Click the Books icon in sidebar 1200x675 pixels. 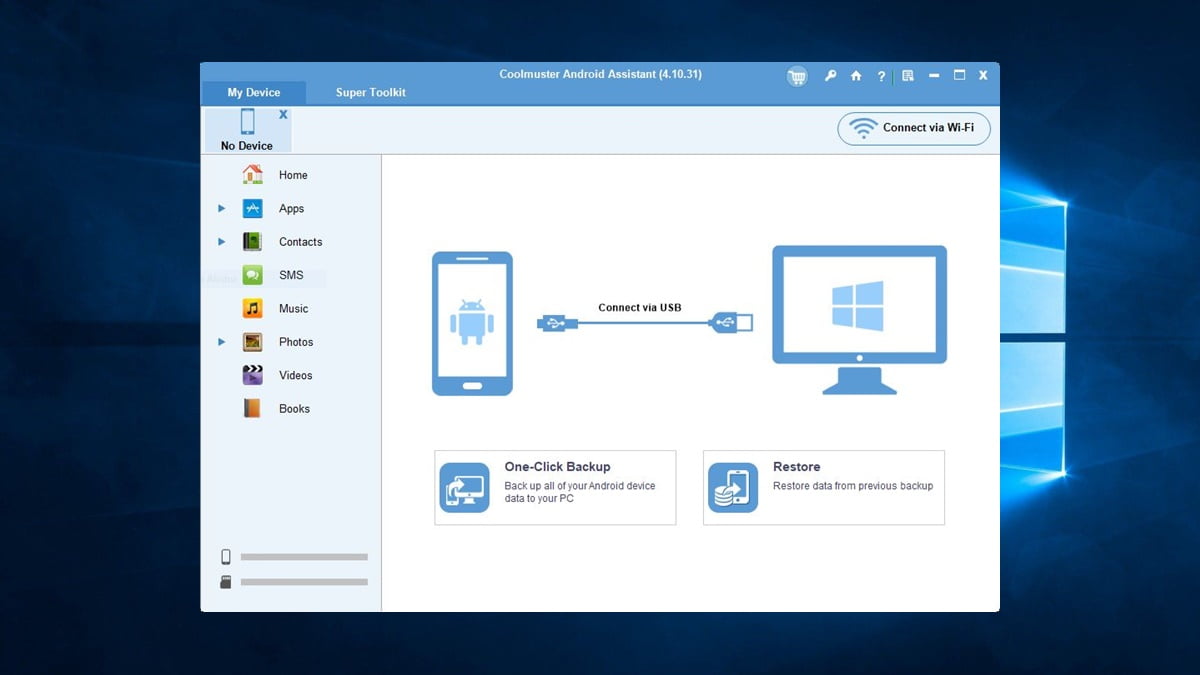pyautogui.click(x=253, y=409)
